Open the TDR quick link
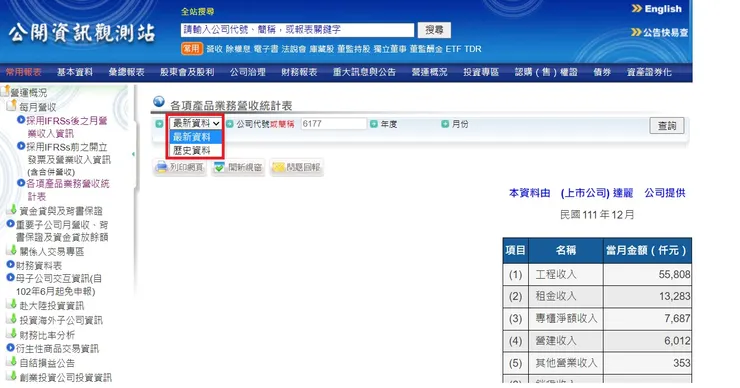 coord(472,49)
